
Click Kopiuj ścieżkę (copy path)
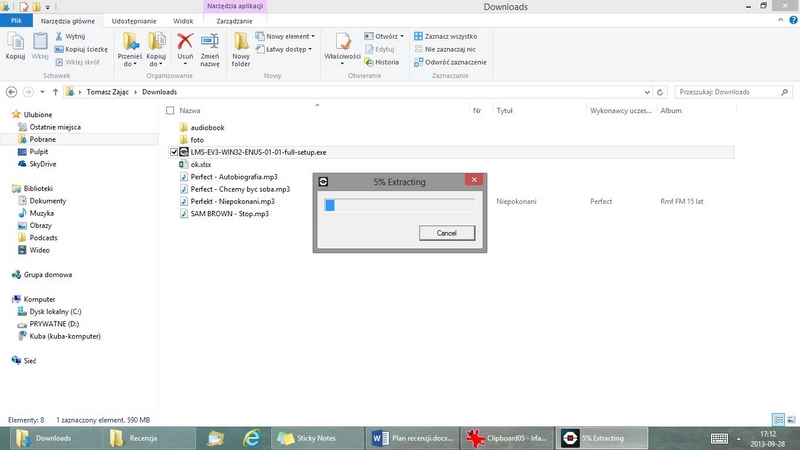[x=81, y=49]
